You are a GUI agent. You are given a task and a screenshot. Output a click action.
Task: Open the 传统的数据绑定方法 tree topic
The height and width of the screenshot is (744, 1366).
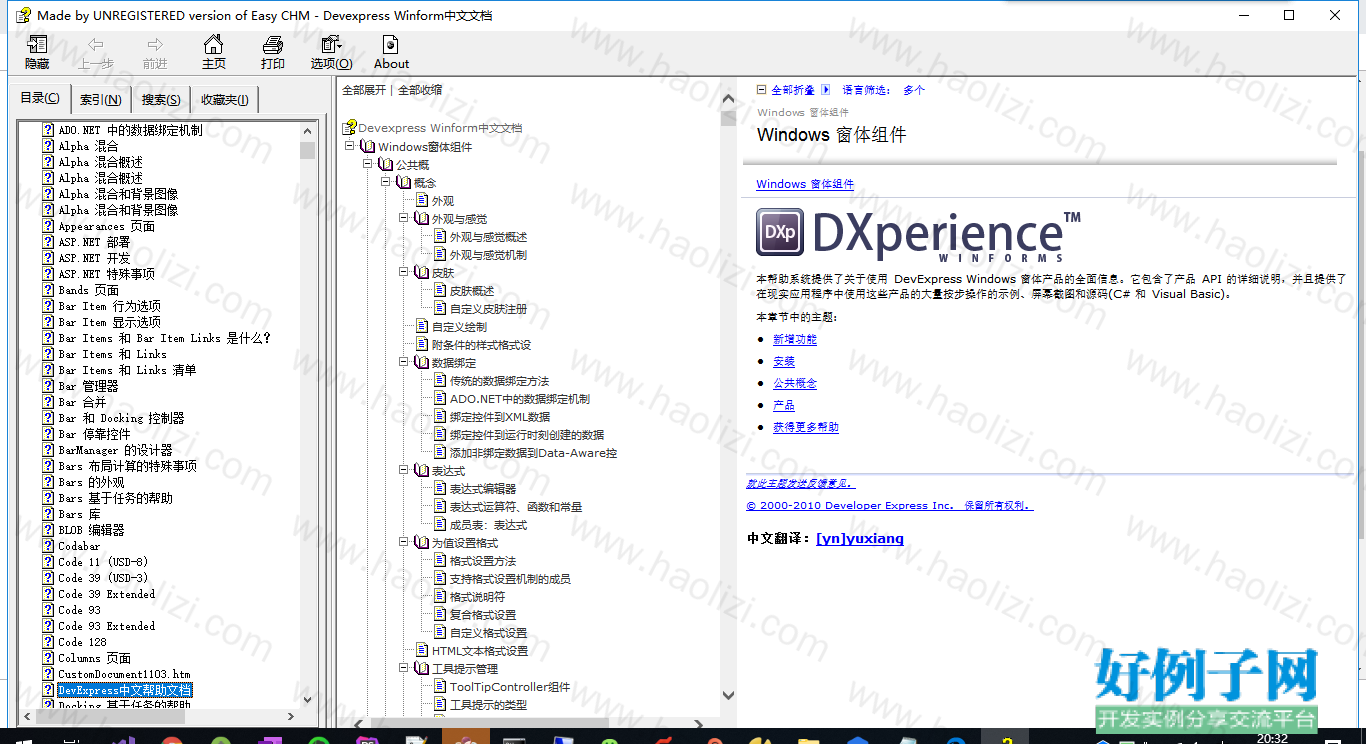[x=499, y=381]
